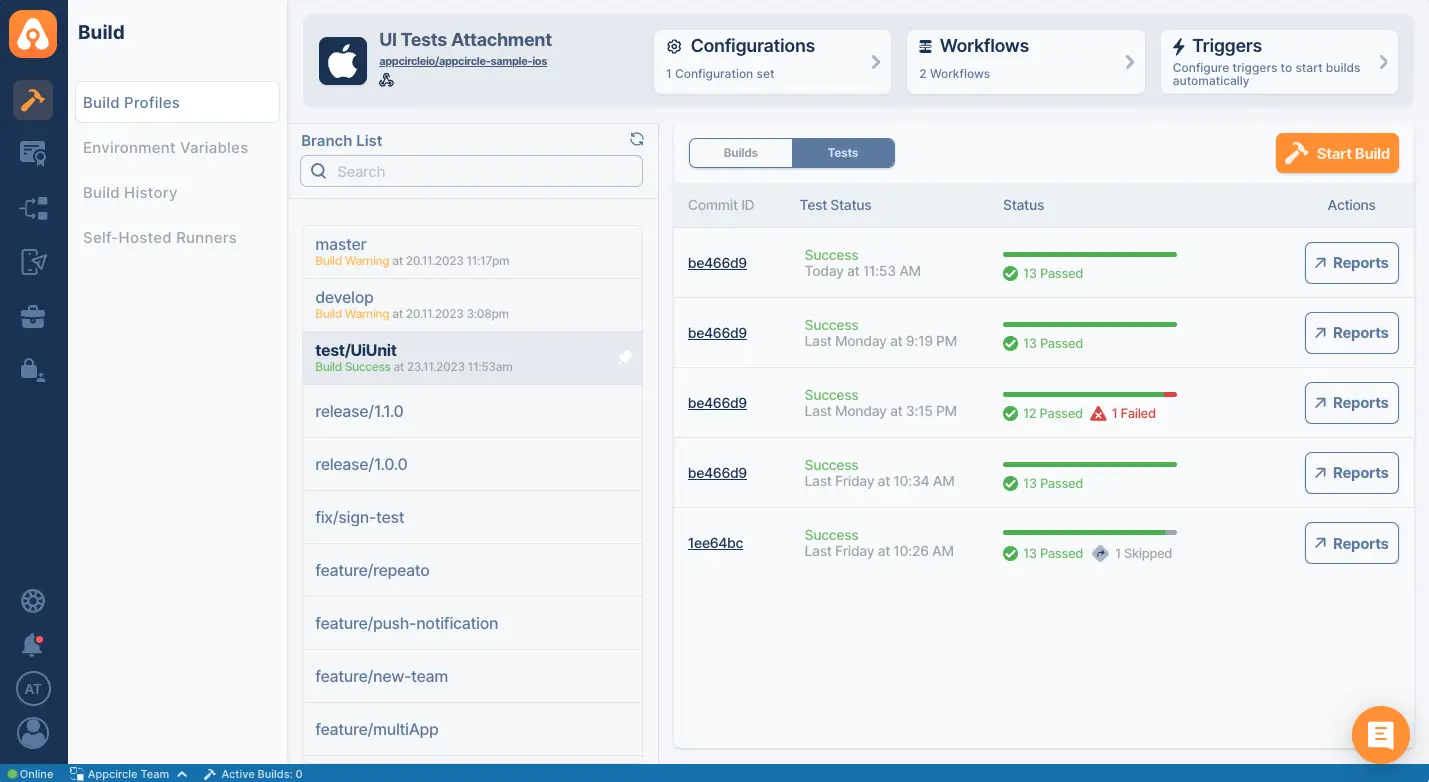Open Build Profiles menu item
This screenshot has width=1429, height=782.
pyautogui.click(x=177, y=102)
